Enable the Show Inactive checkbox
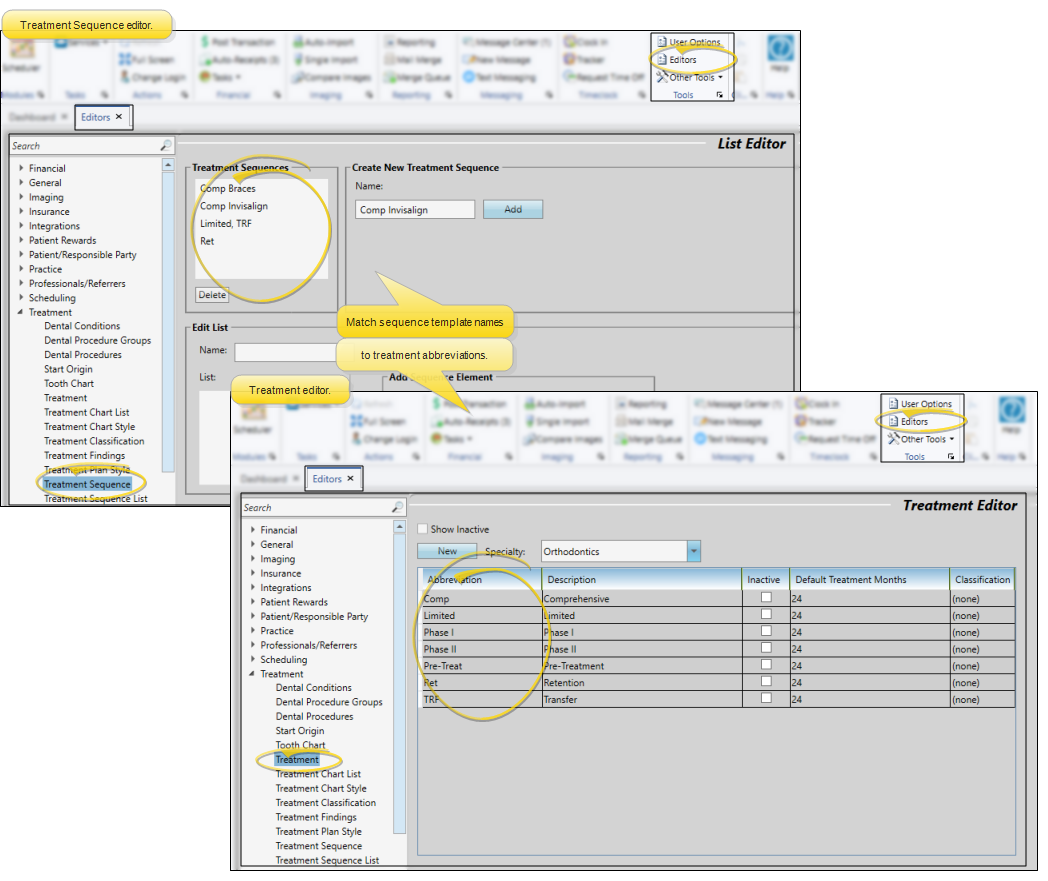Image resolution: width=1048 pixels, height=881 pixels. click(423, 529)
